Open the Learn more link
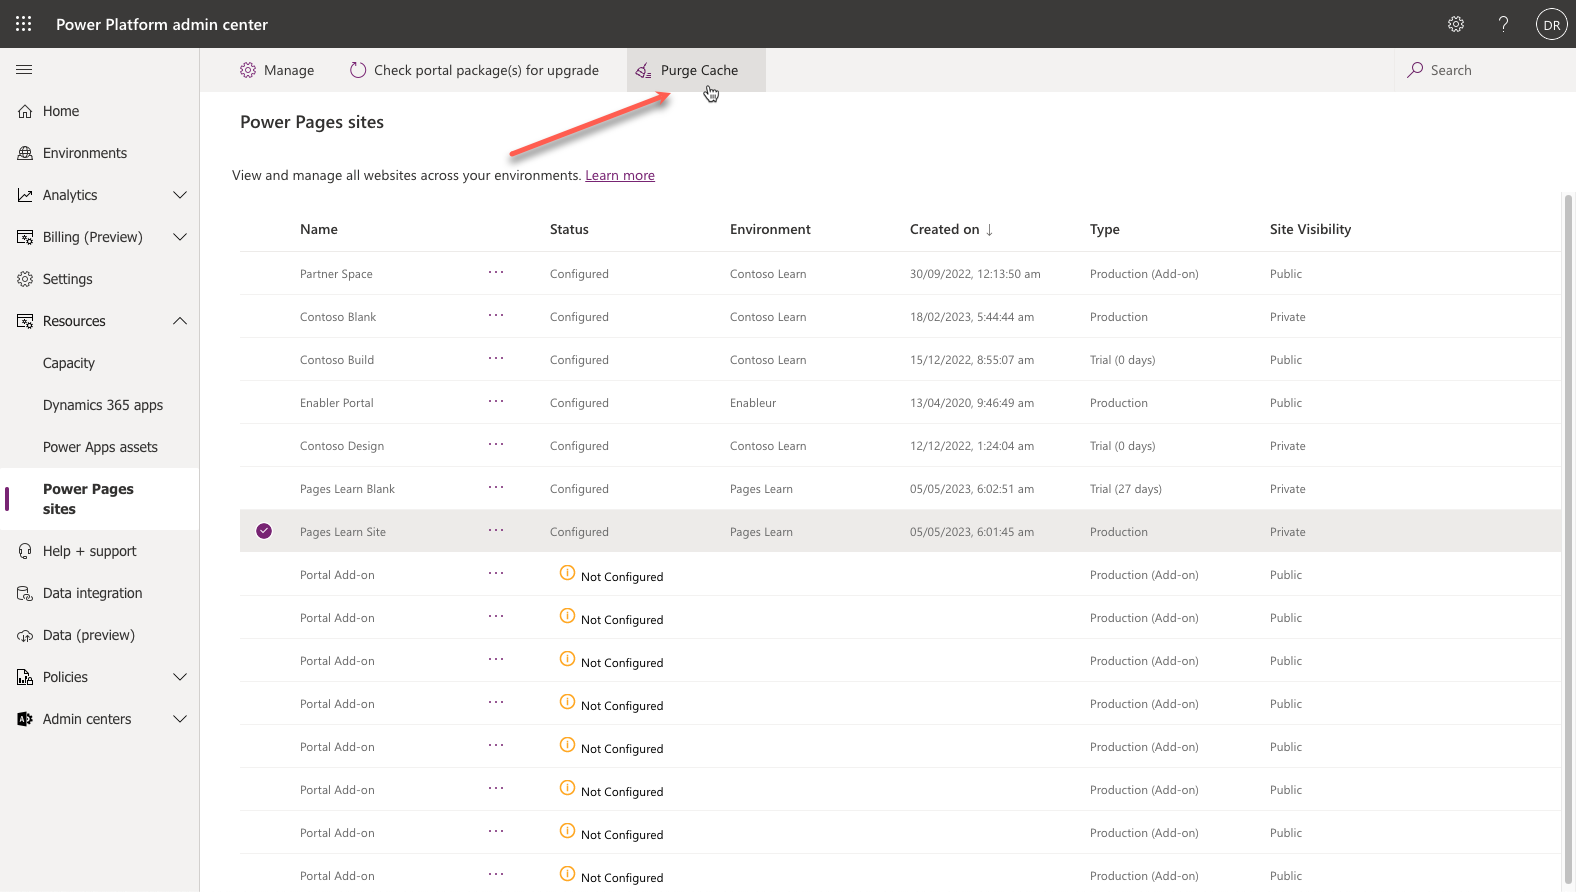1576x892 pixels. [620, 175]
